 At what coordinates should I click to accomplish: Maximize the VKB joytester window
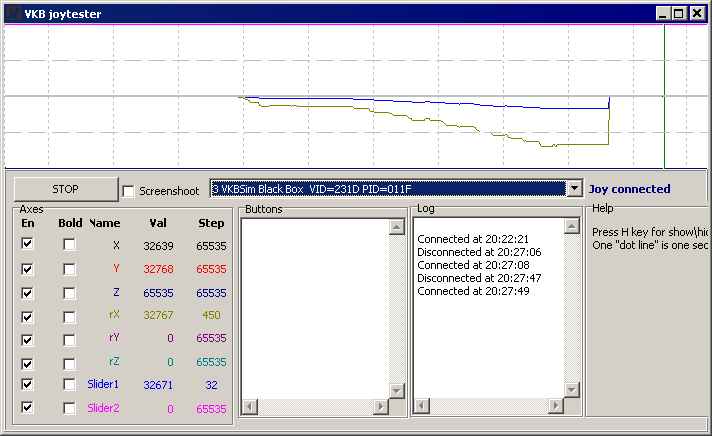tap(678, 14)
